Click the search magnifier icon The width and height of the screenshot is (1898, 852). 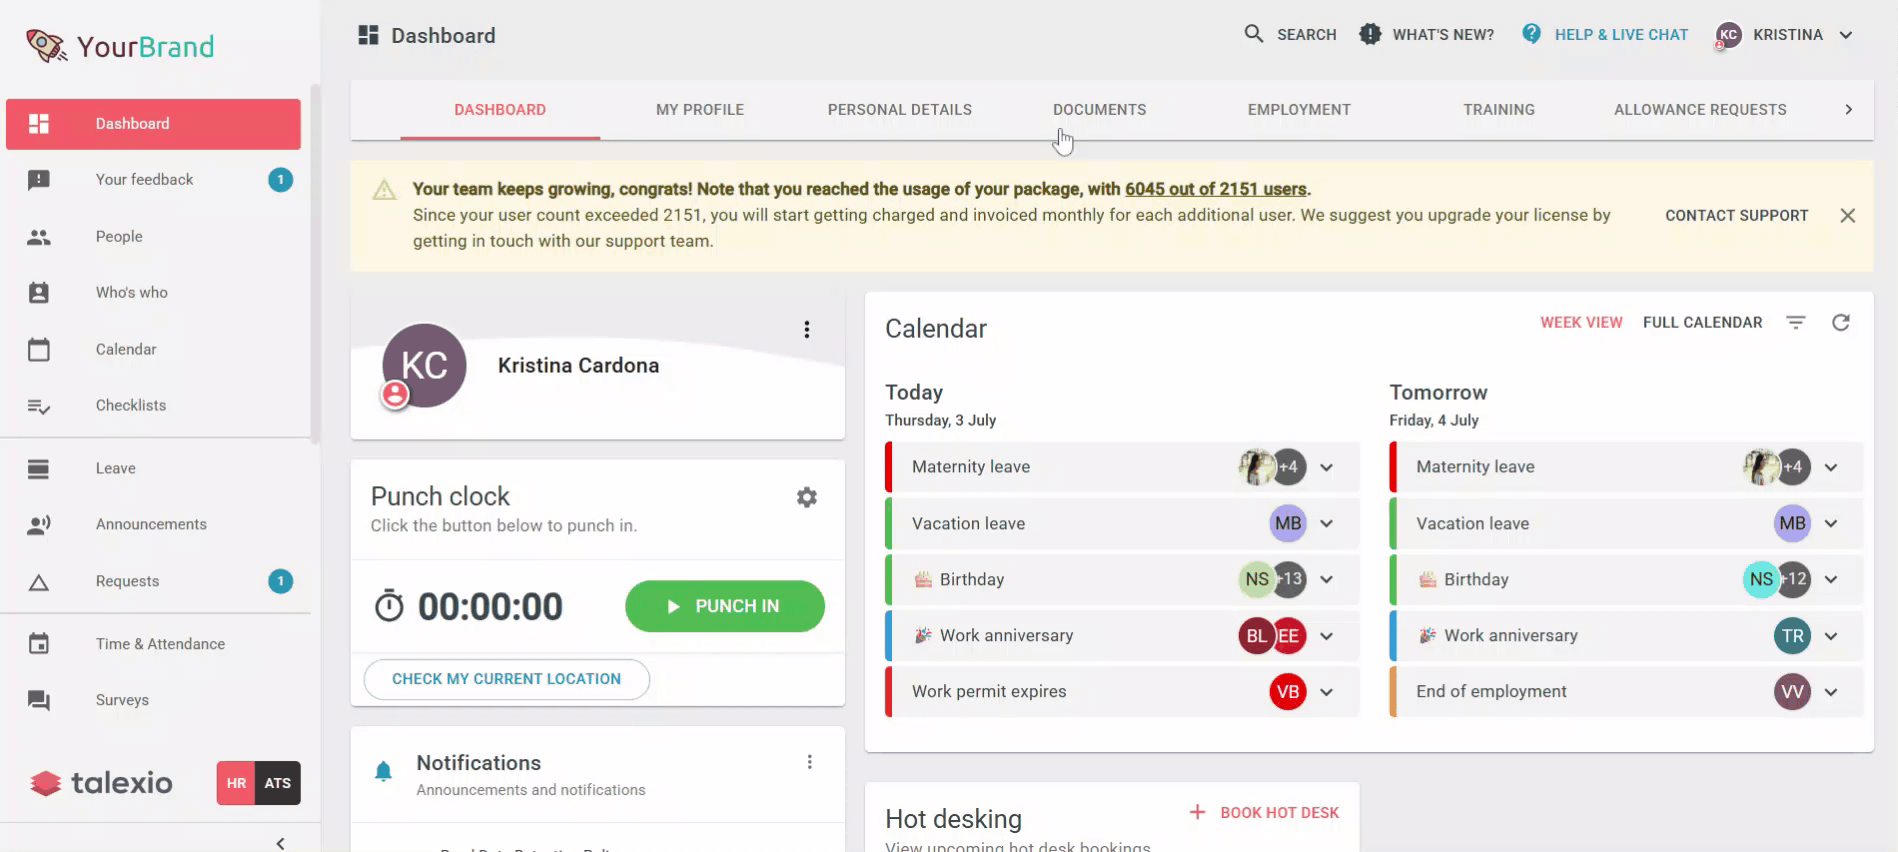point(1253,34)
